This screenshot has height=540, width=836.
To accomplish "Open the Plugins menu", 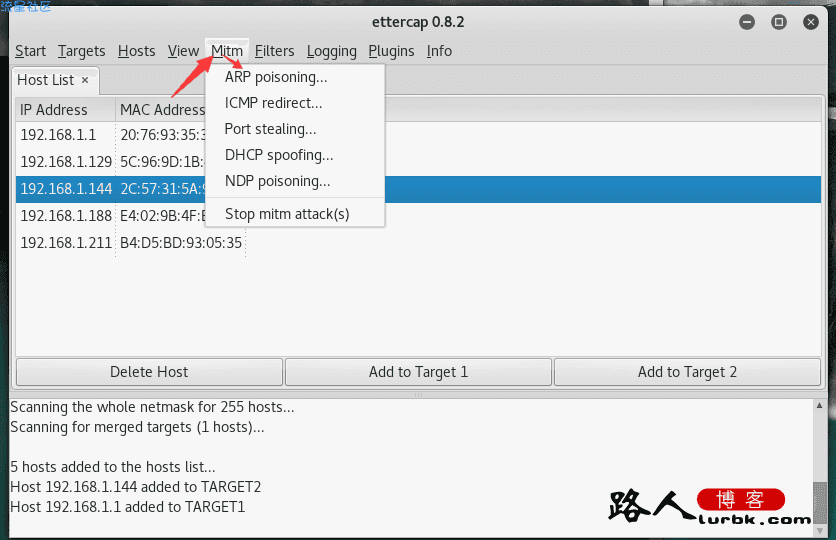I will [391, 51].
